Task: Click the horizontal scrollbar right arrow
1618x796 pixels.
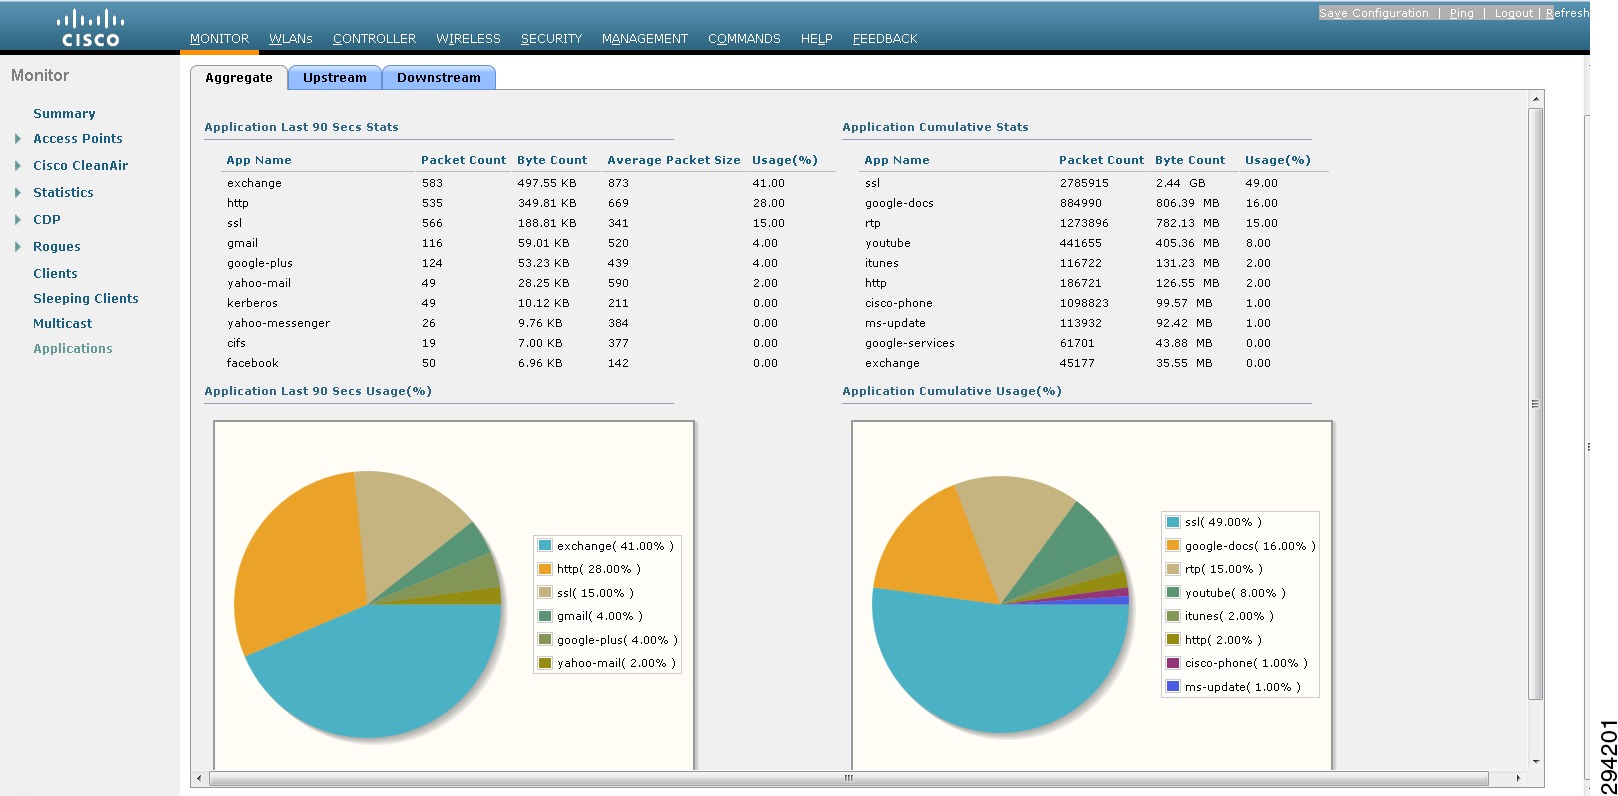Action: click(x=1518, y=778)
